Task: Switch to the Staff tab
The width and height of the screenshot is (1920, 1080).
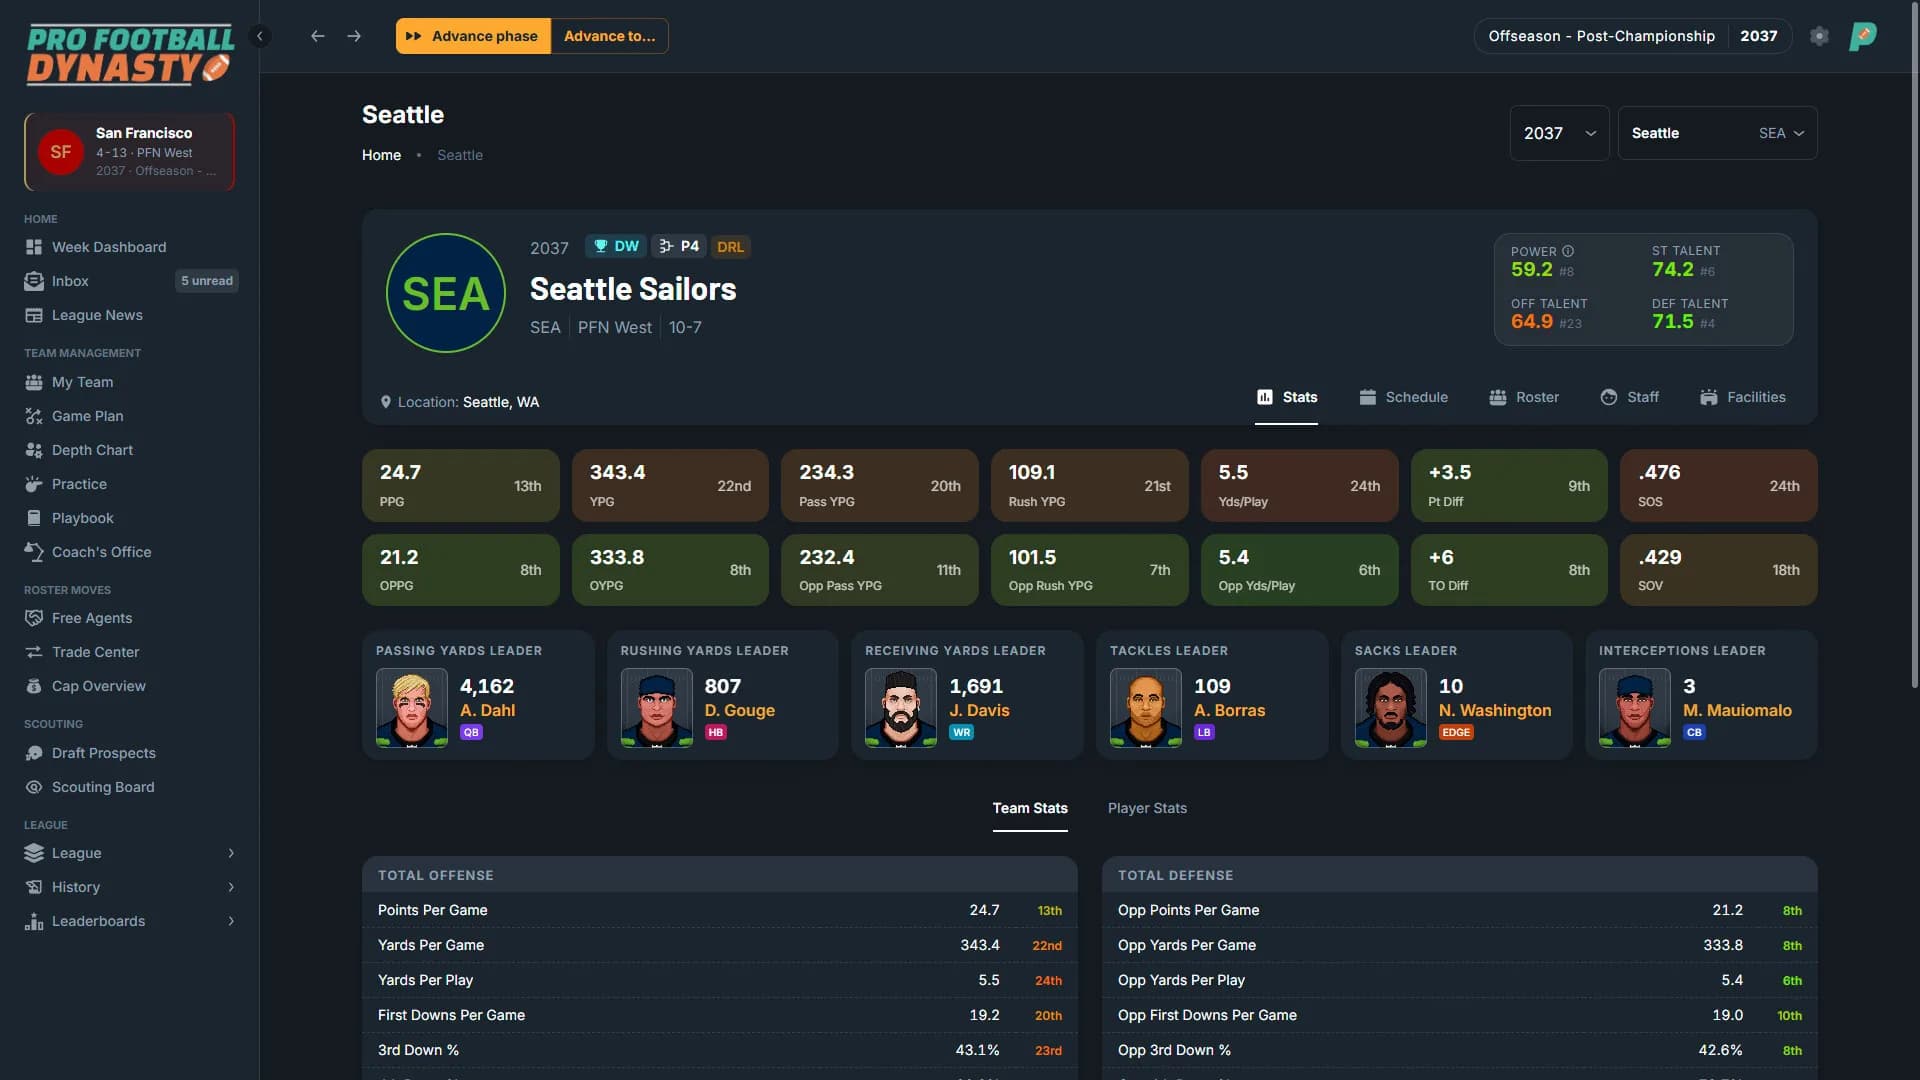Action: click(1629, 397)
